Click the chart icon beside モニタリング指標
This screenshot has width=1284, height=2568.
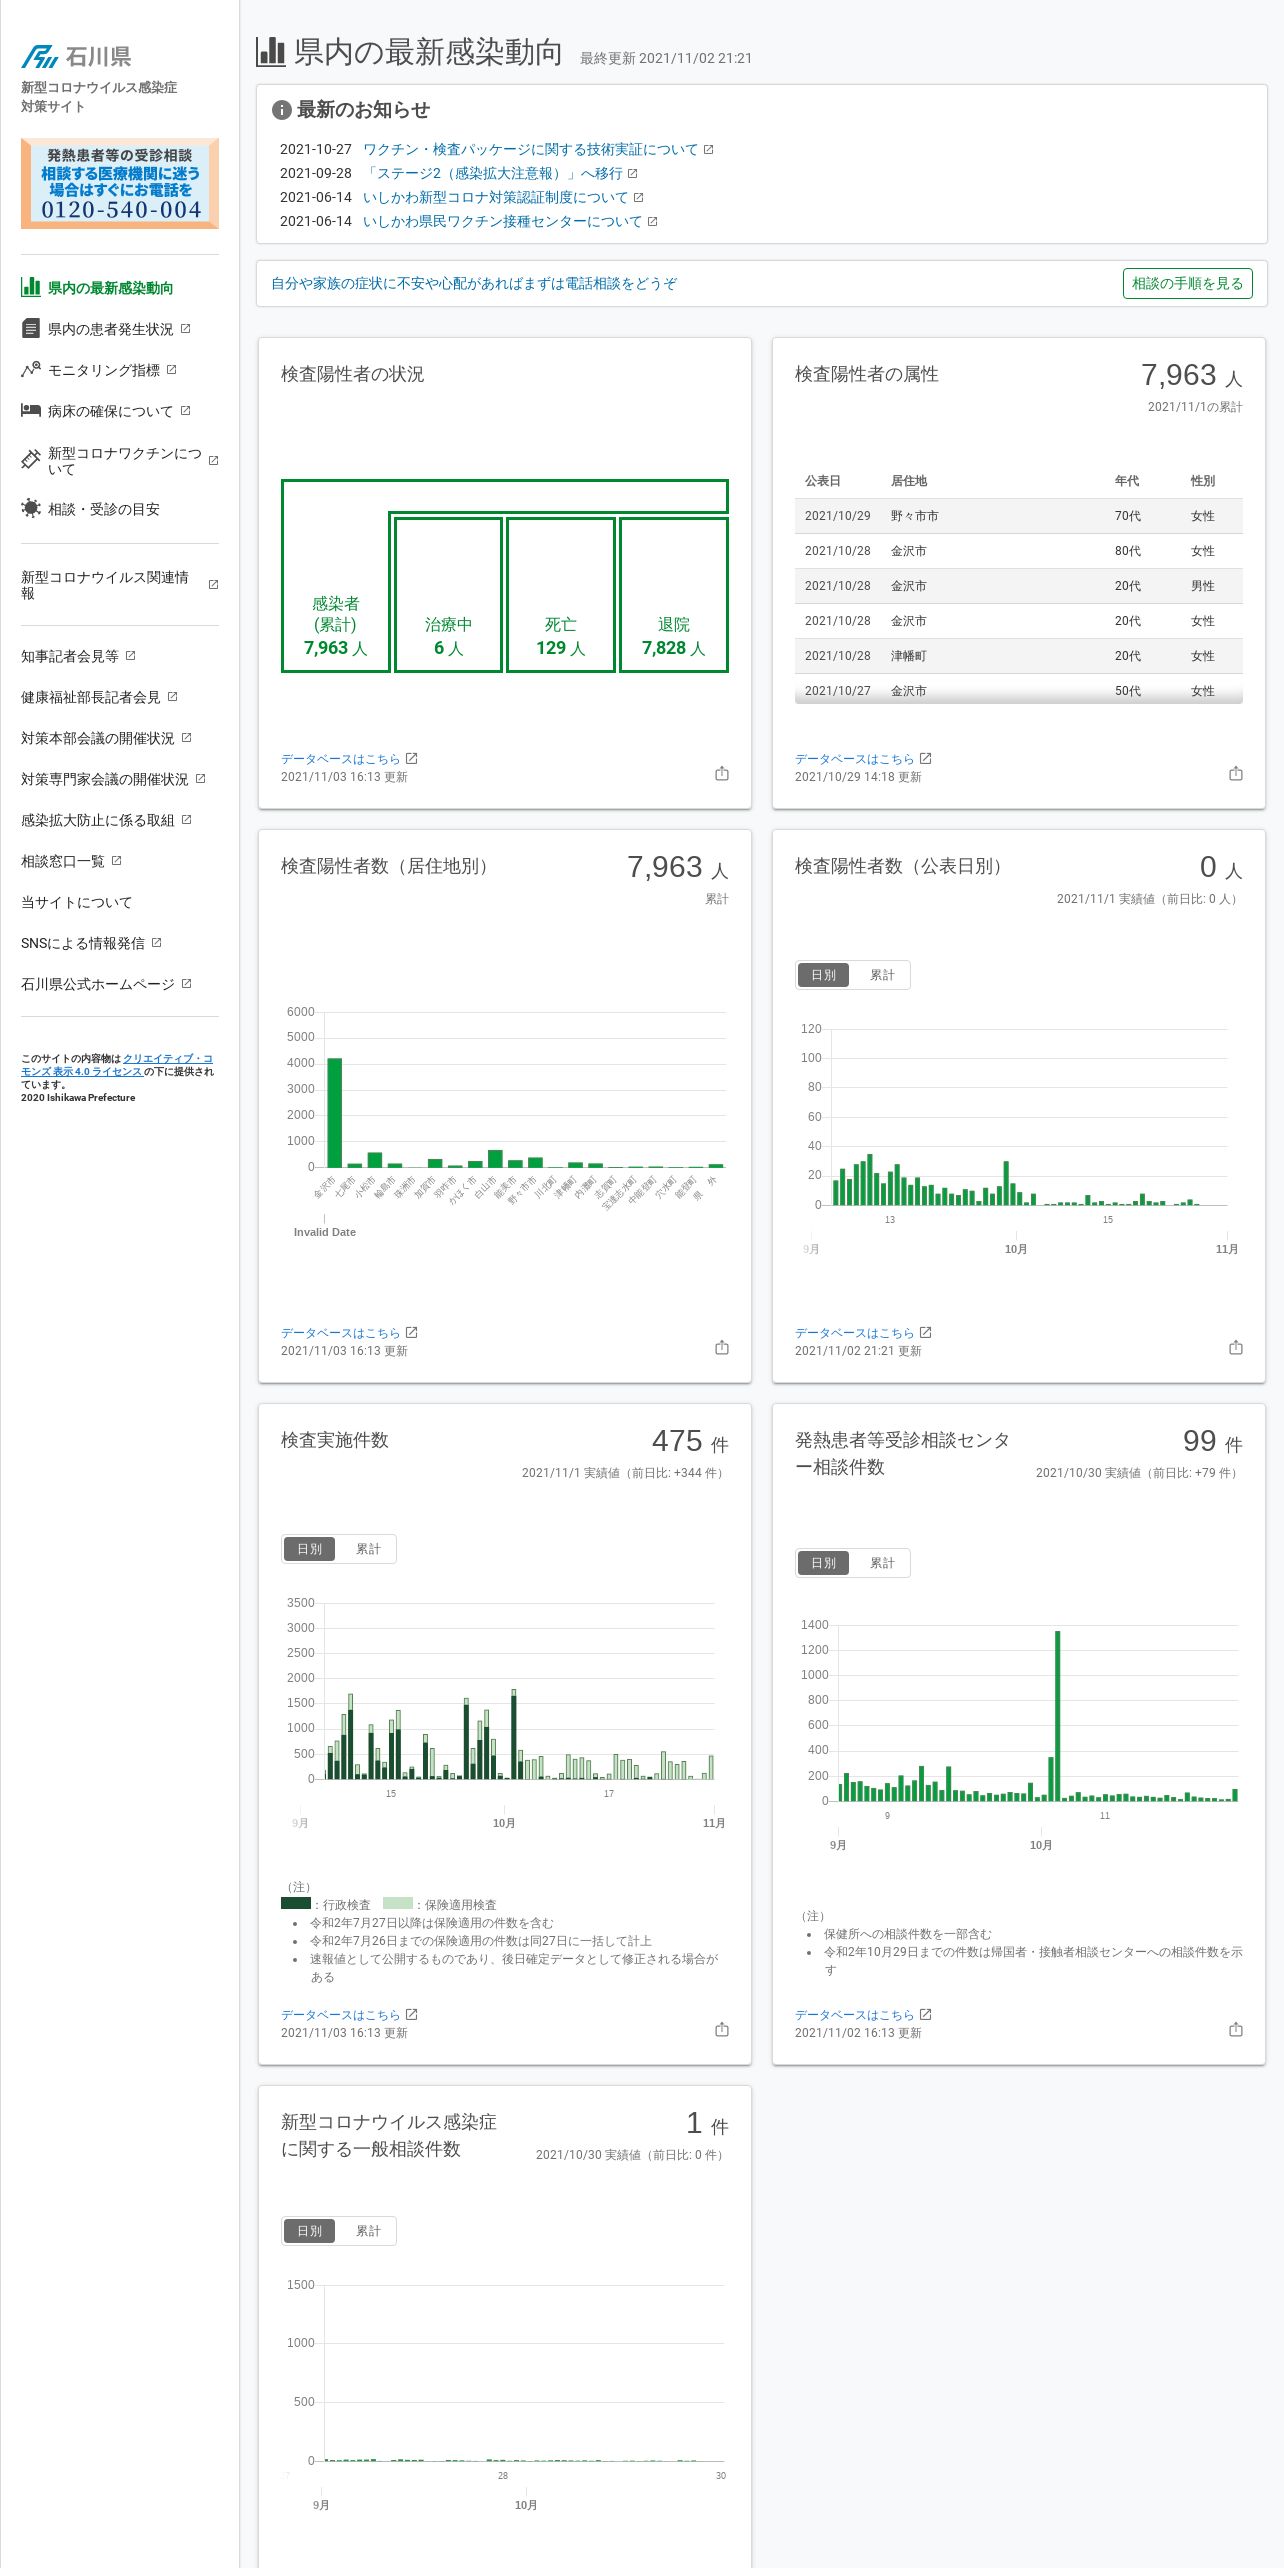point(31,369)
